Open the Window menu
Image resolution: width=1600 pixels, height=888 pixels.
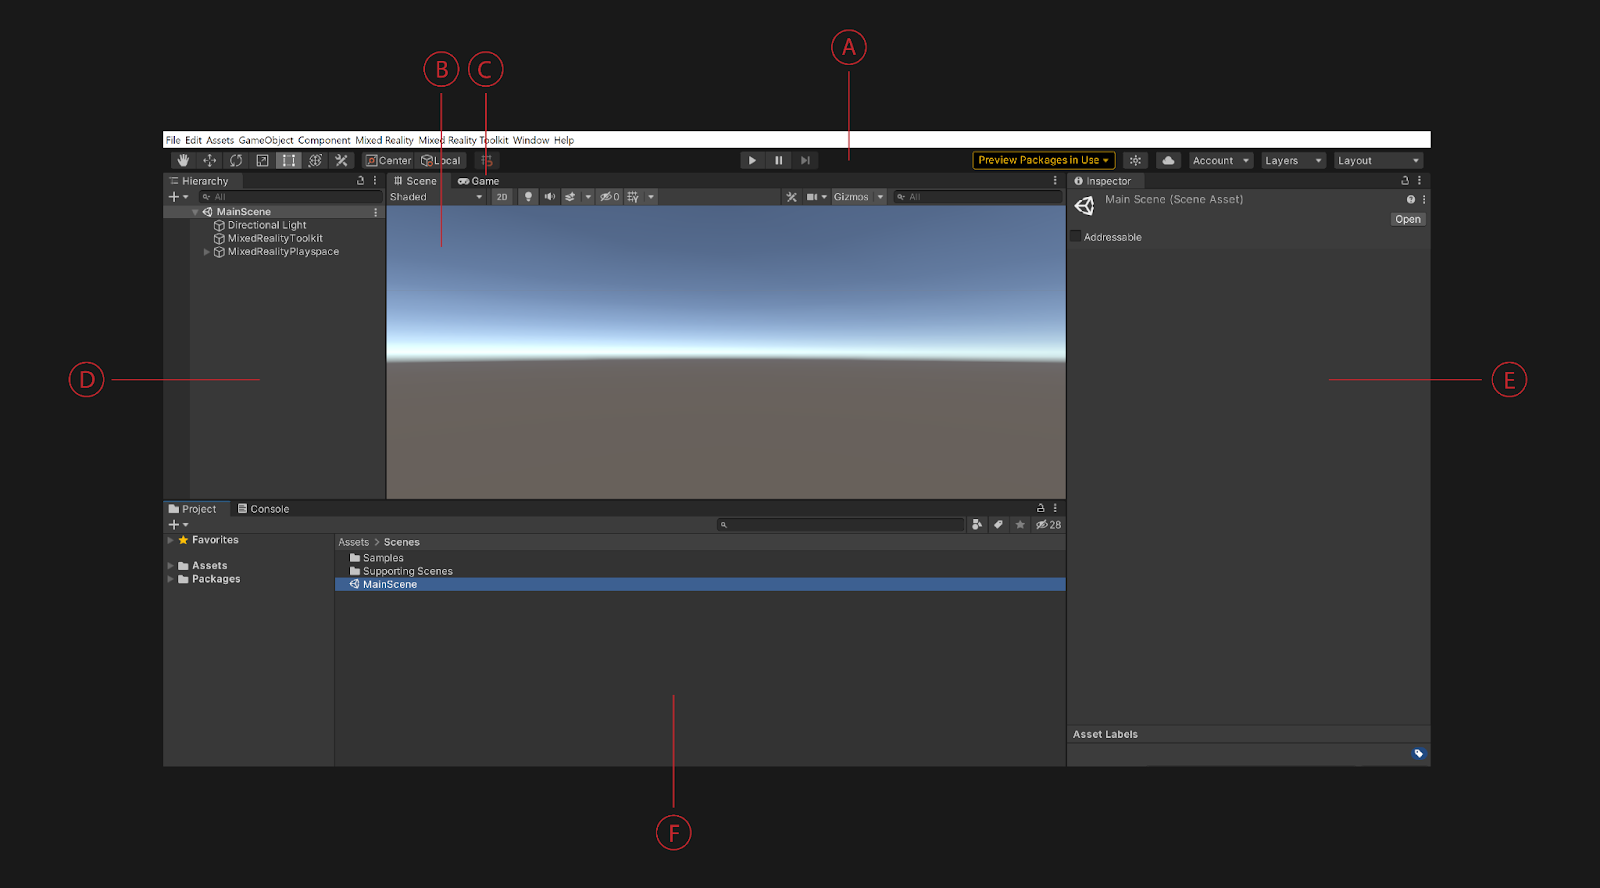pos(531,140)
